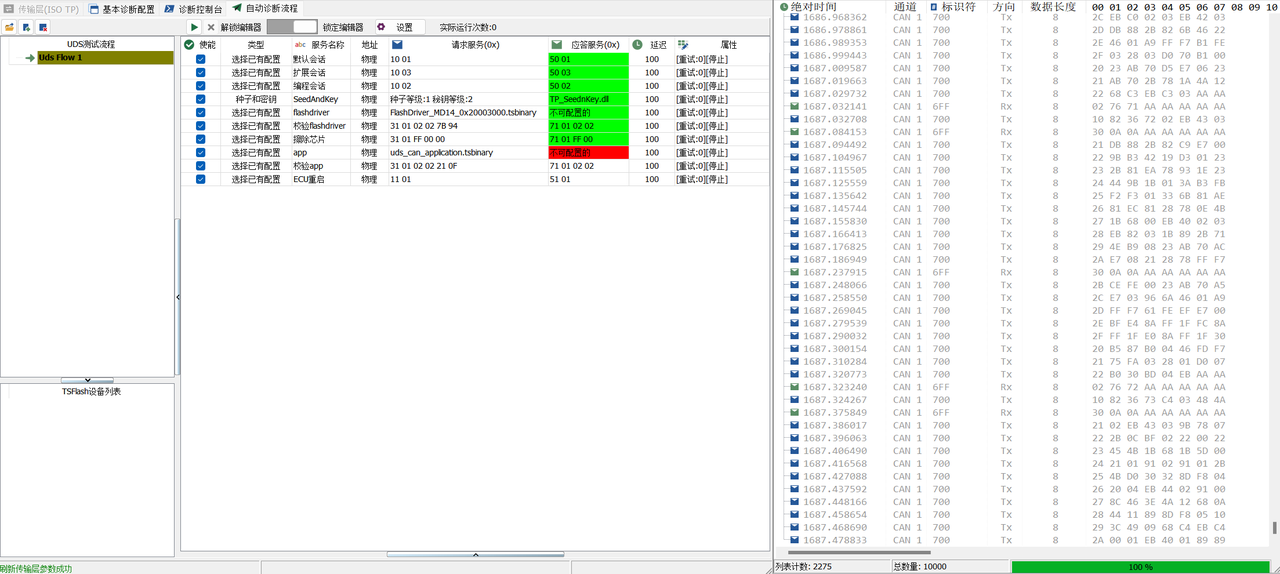Click TP_SeednKey.dll response cell
Viewport: 1280px width, 574px height.
(x=588, y=99)
